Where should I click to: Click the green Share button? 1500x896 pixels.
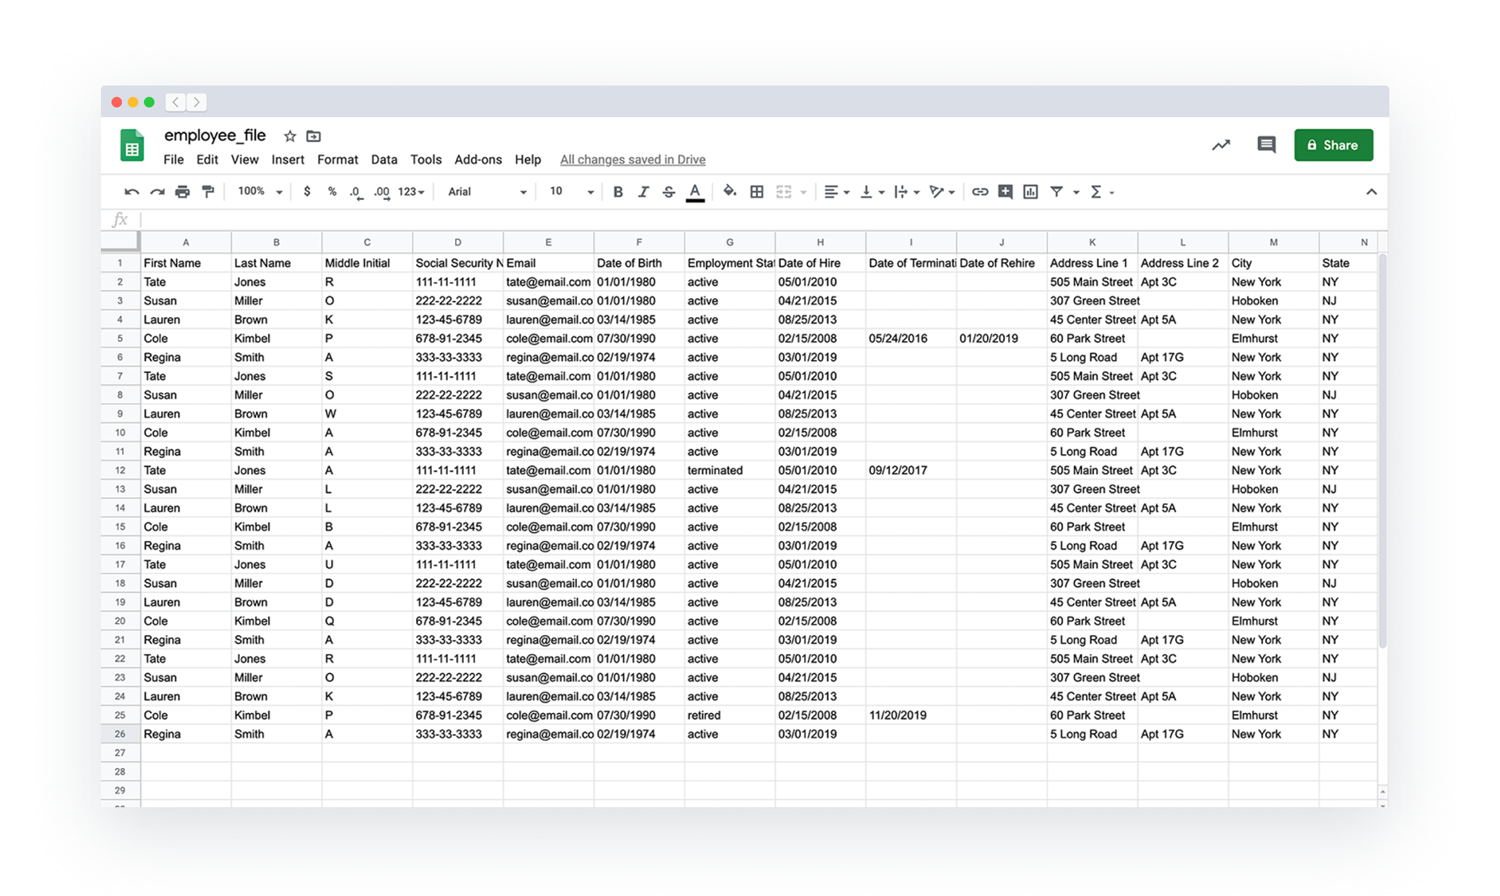pyautogui.click(x=1333, y=144)
